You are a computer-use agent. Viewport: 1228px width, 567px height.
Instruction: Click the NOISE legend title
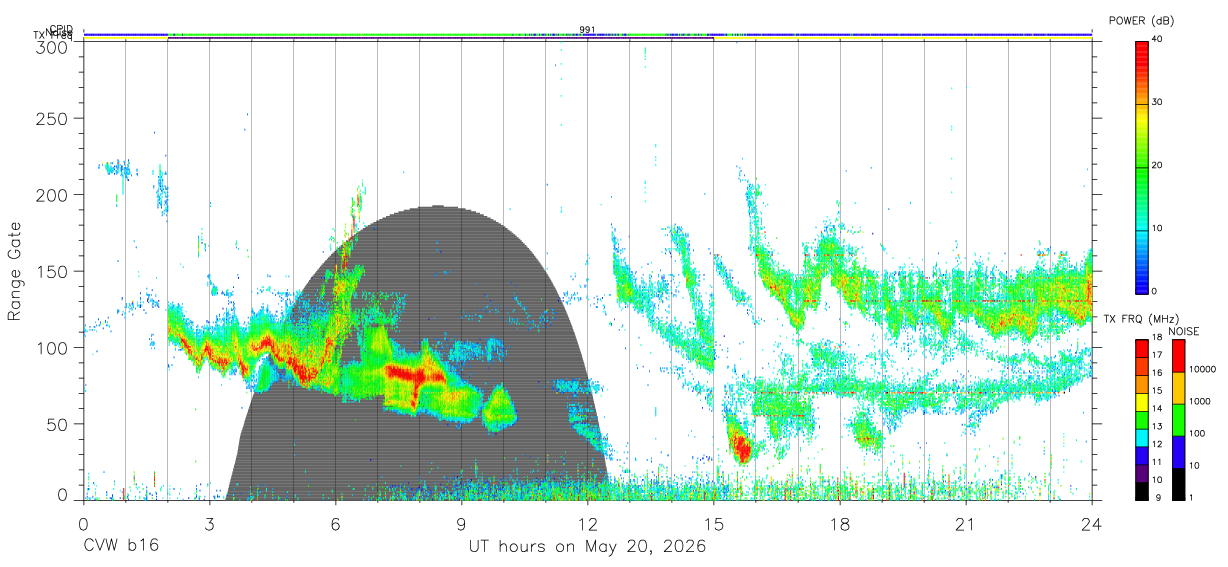[1184, 331]
